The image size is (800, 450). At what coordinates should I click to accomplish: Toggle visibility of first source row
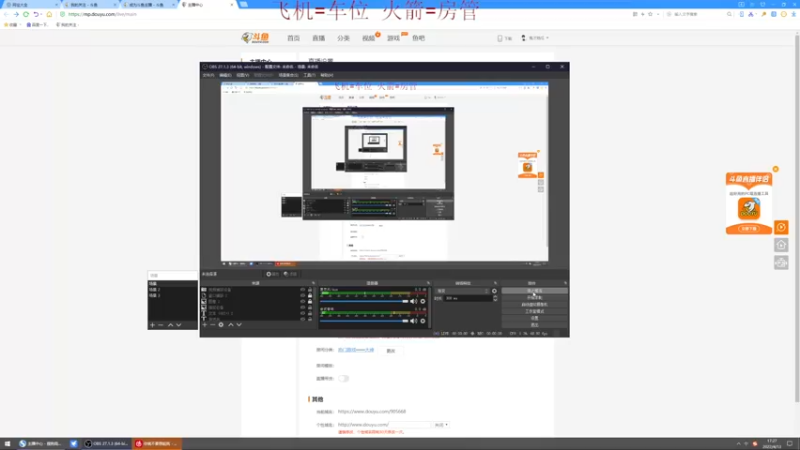click(303, 290)
